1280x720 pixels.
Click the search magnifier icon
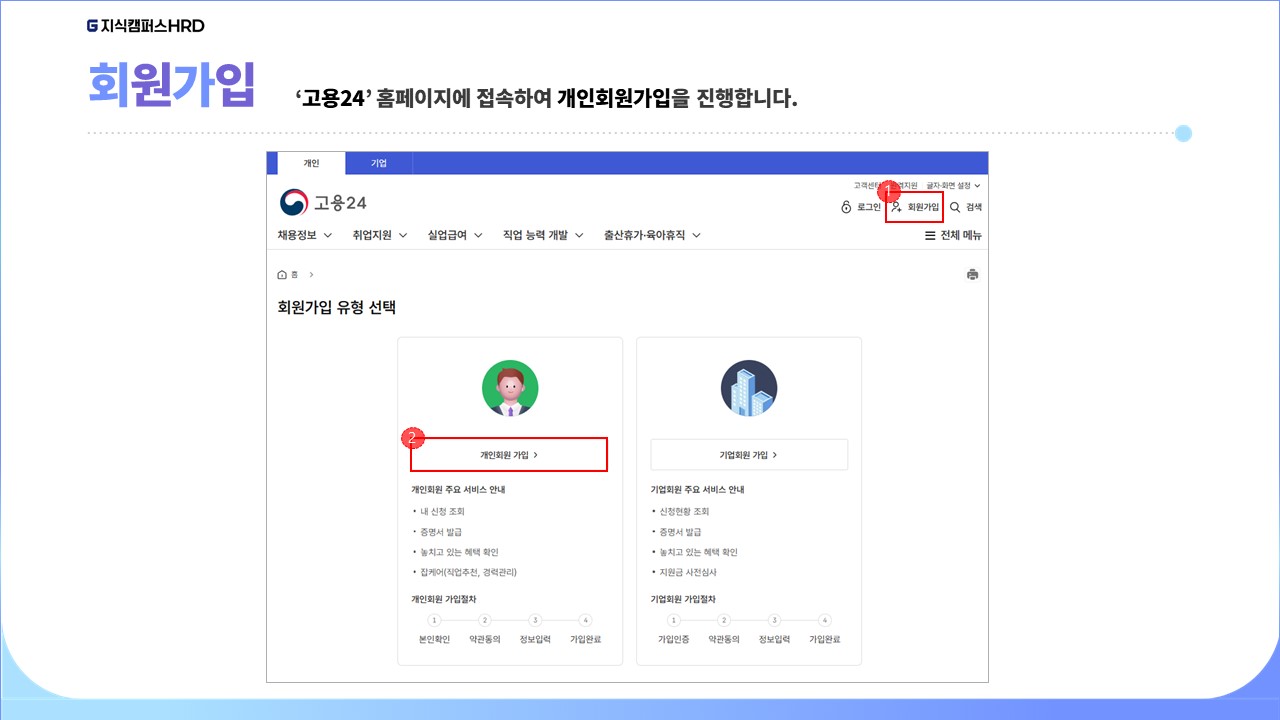[955, 207]
